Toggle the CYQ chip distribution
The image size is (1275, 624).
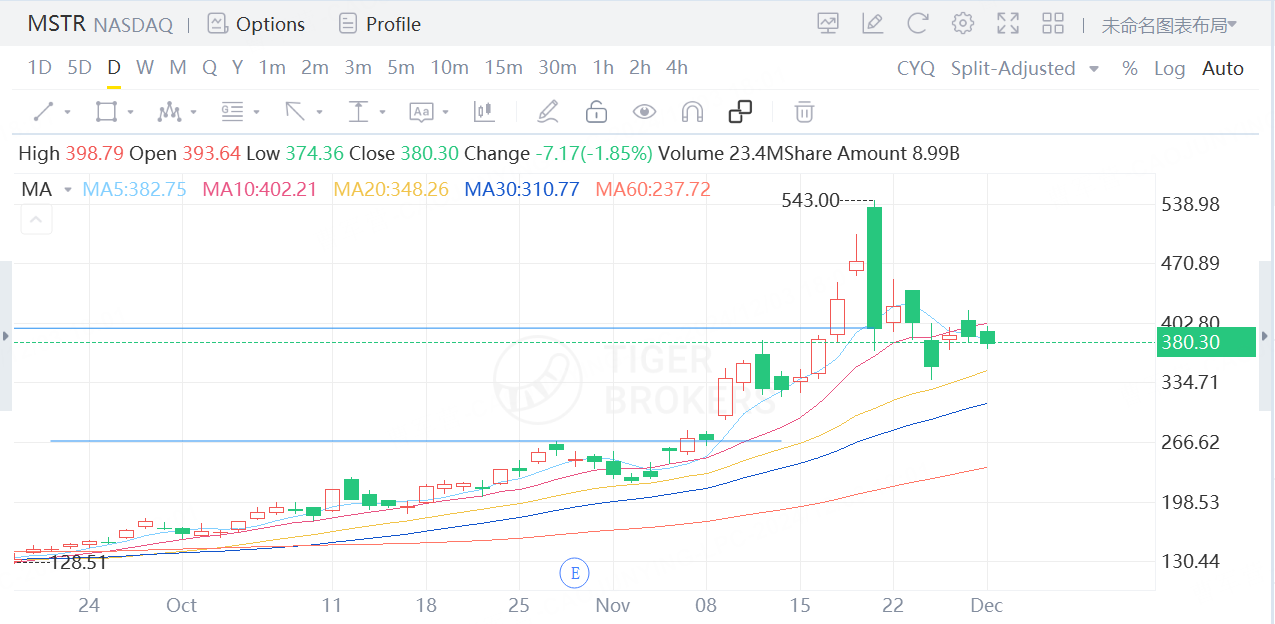point(916,68)
